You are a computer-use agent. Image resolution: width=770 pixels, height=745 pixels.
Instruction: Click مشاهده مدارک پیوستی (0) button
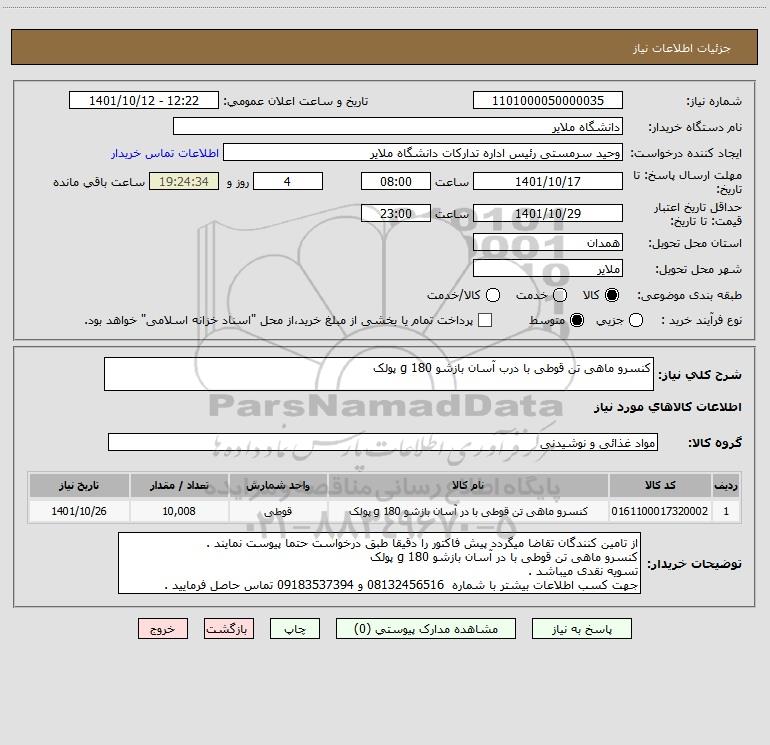point(426,629)
